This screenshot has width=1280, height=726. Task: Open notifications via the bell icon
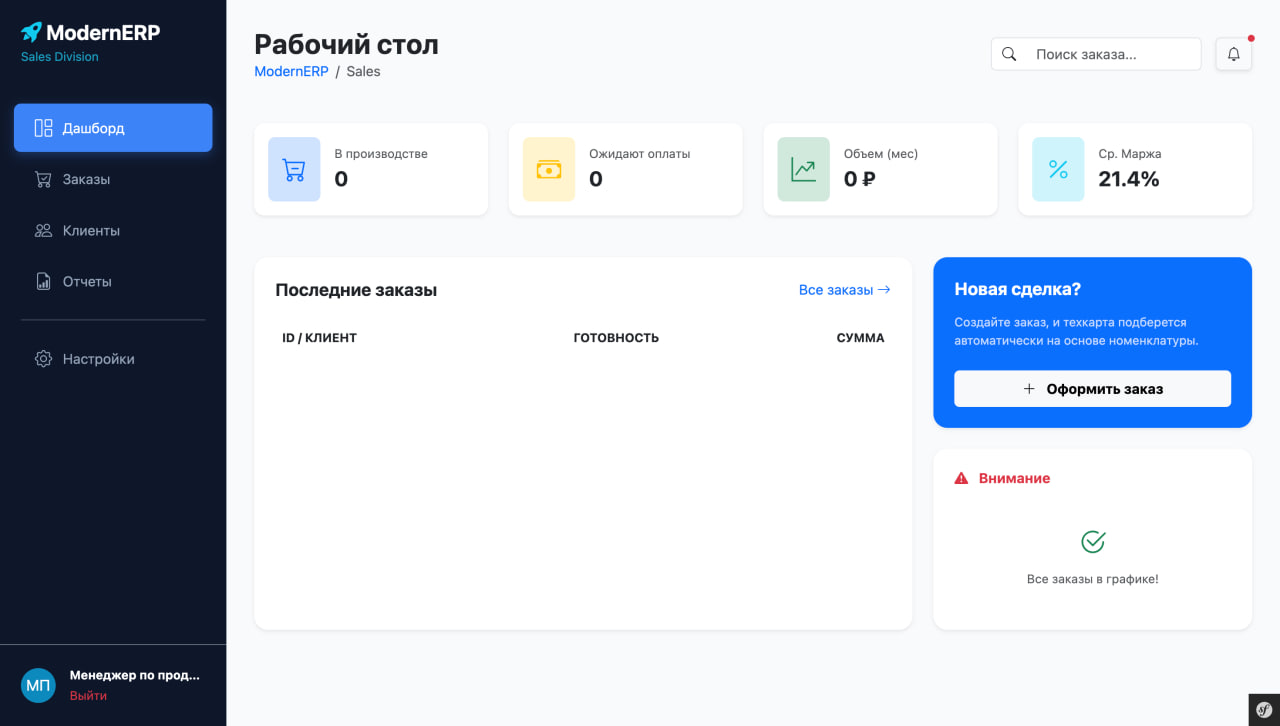pyautogui.click(x=1233, y=53)
